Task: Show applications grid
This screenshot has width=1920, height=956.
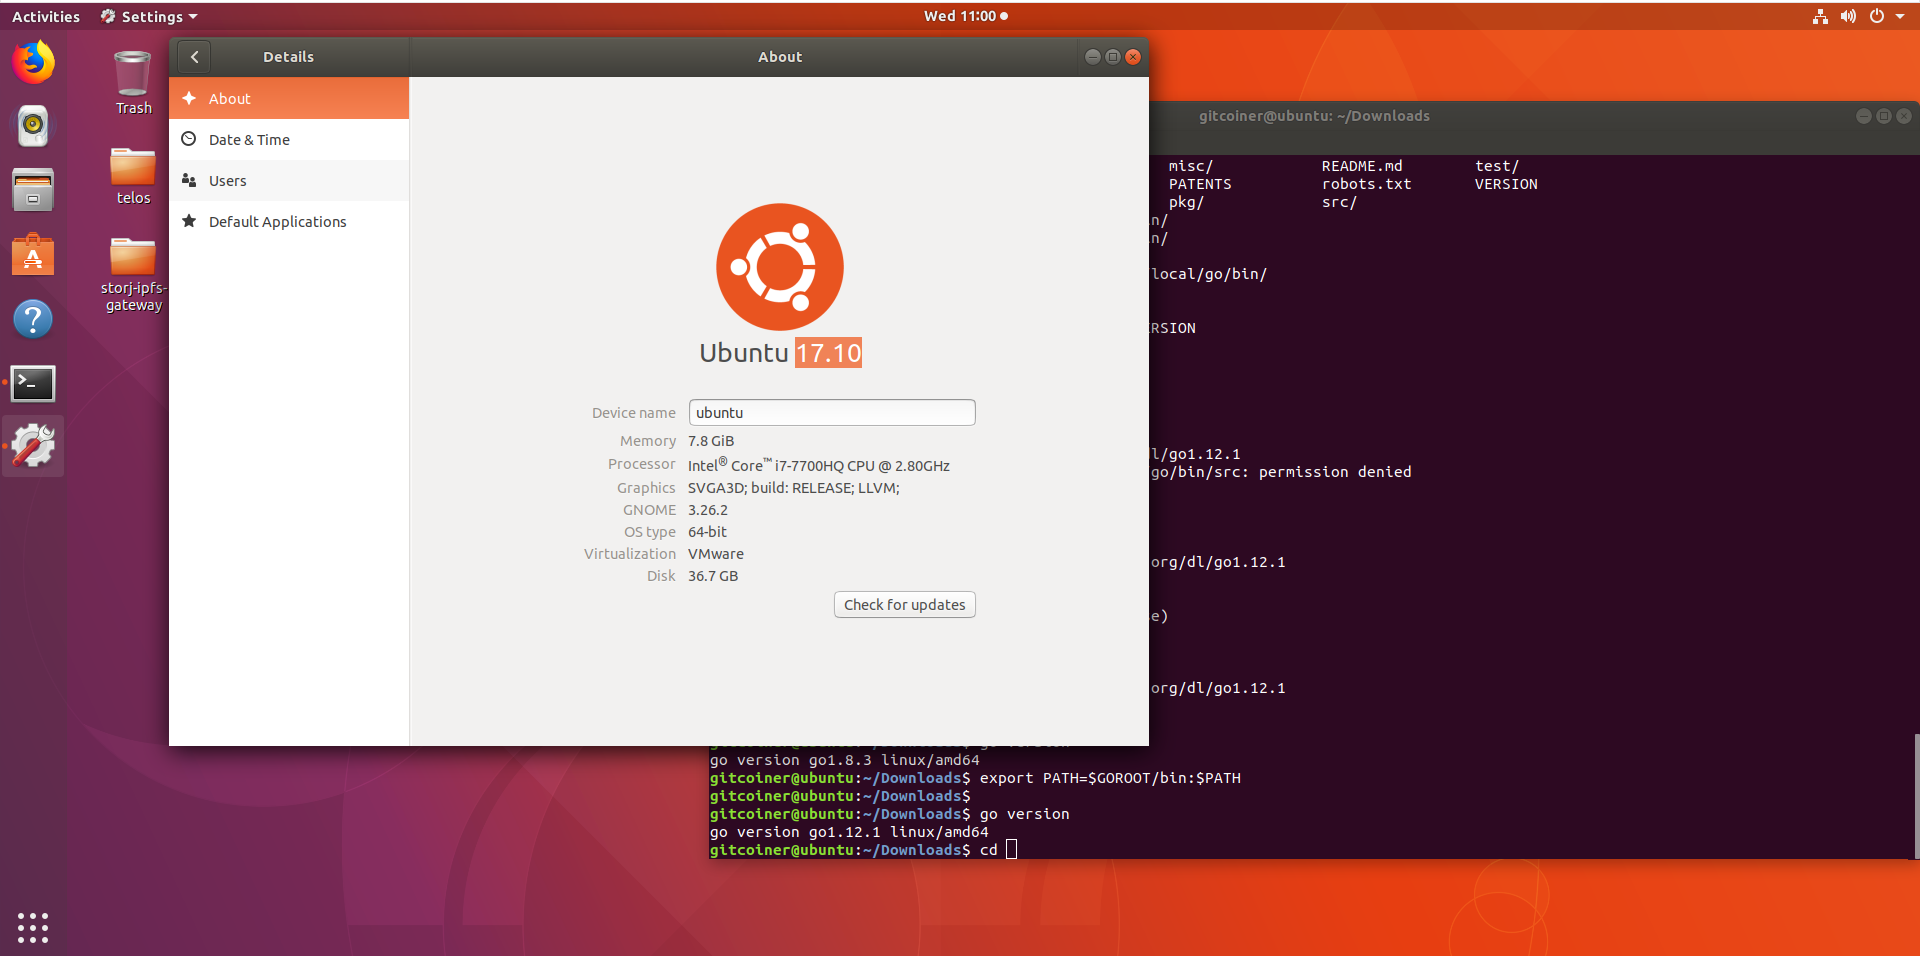Action: point(33,927)
